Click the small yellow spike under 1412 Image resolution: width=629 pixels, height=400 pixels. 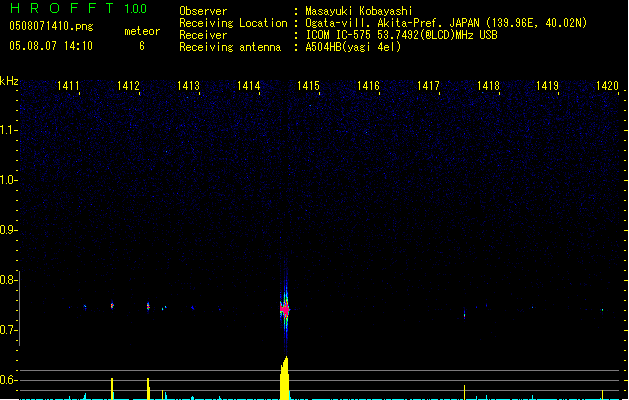tap(112, 388)
